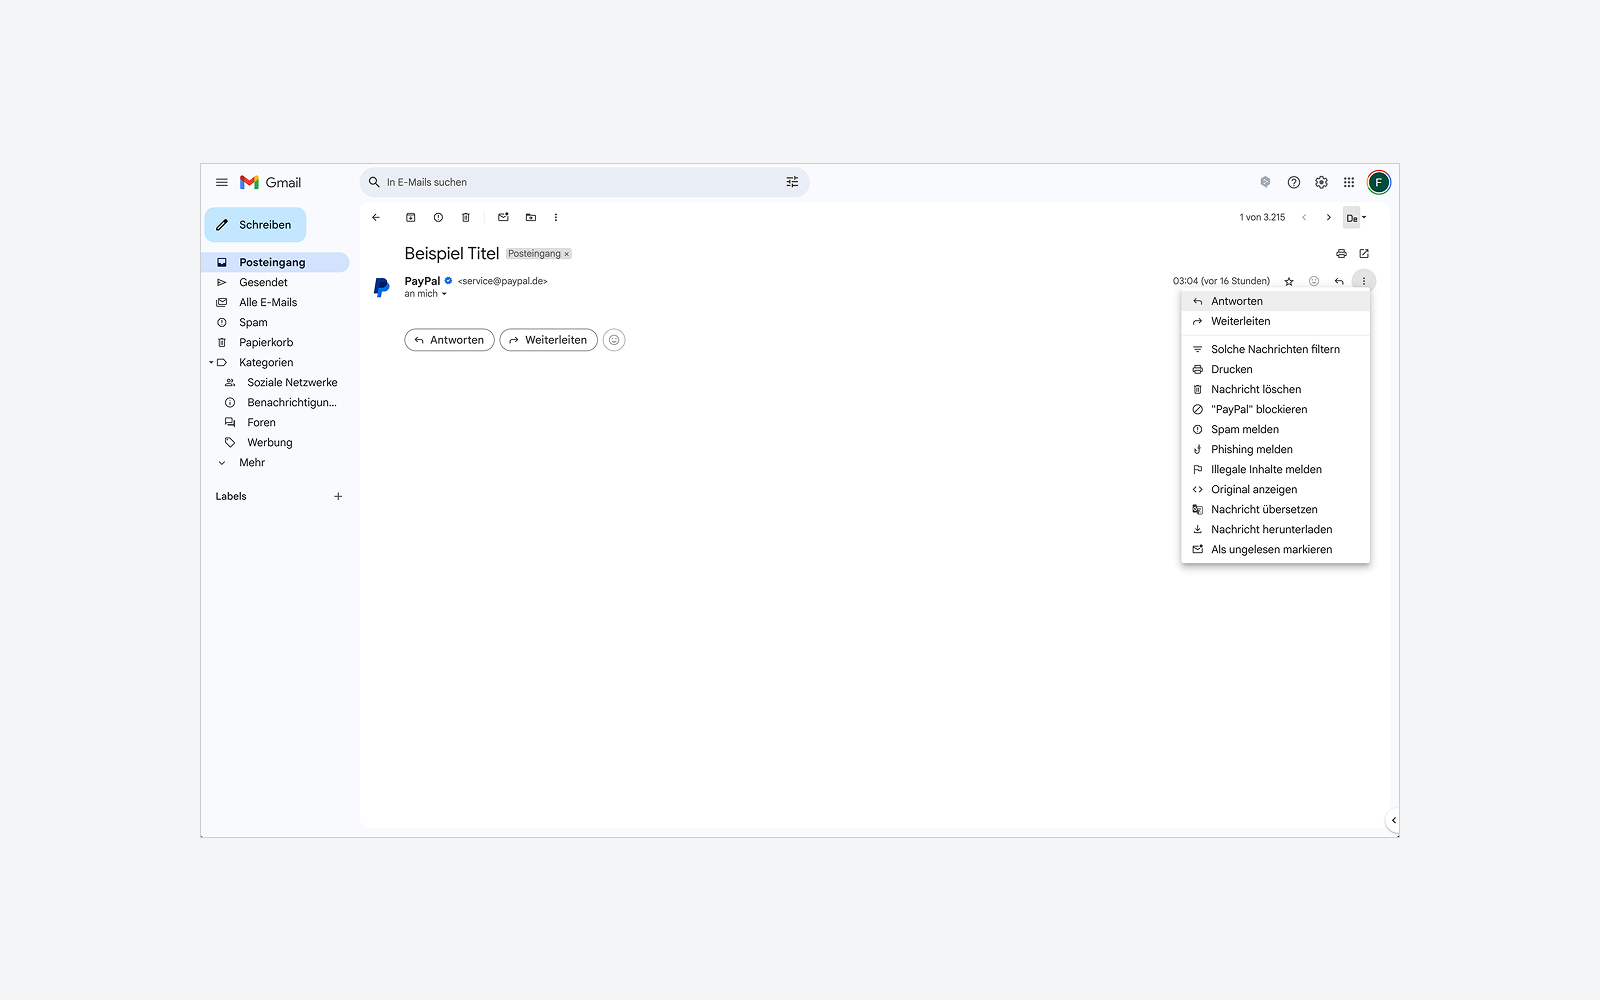The height and width of the screenshot is (1000, 1600).
Task: Close the message three-dot menu button
Action: point(1364,281)
